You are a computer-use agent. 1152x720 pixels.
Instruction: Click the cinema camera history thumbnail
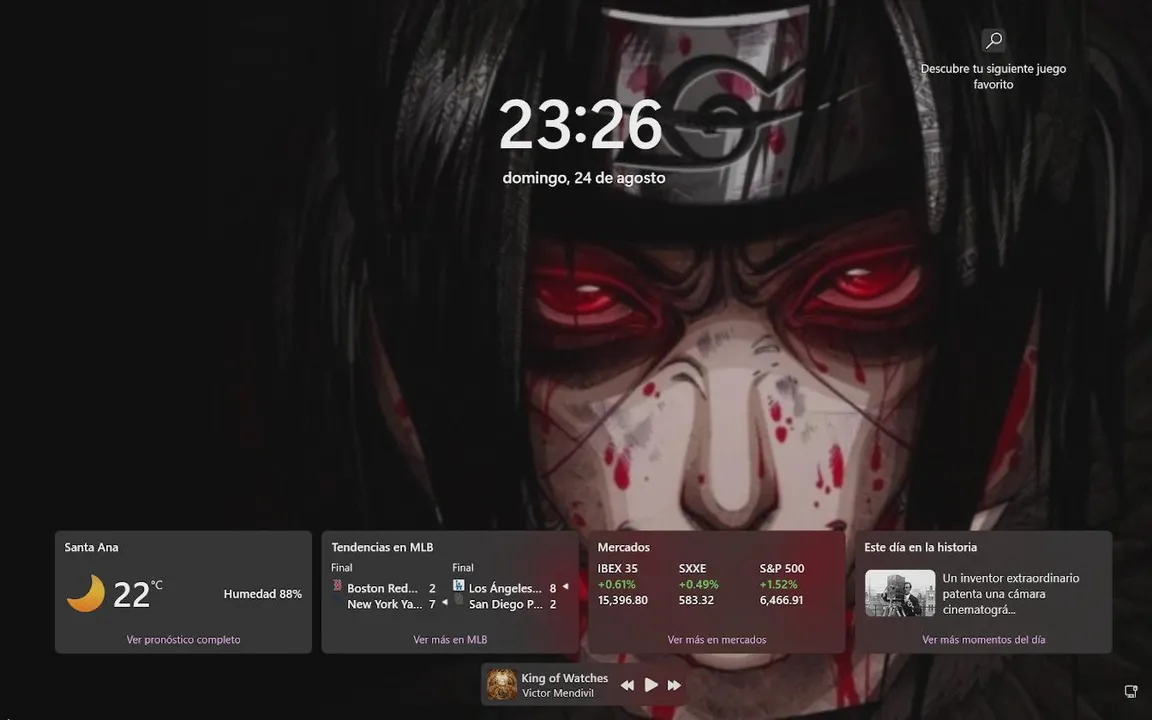tap(899, 593)
